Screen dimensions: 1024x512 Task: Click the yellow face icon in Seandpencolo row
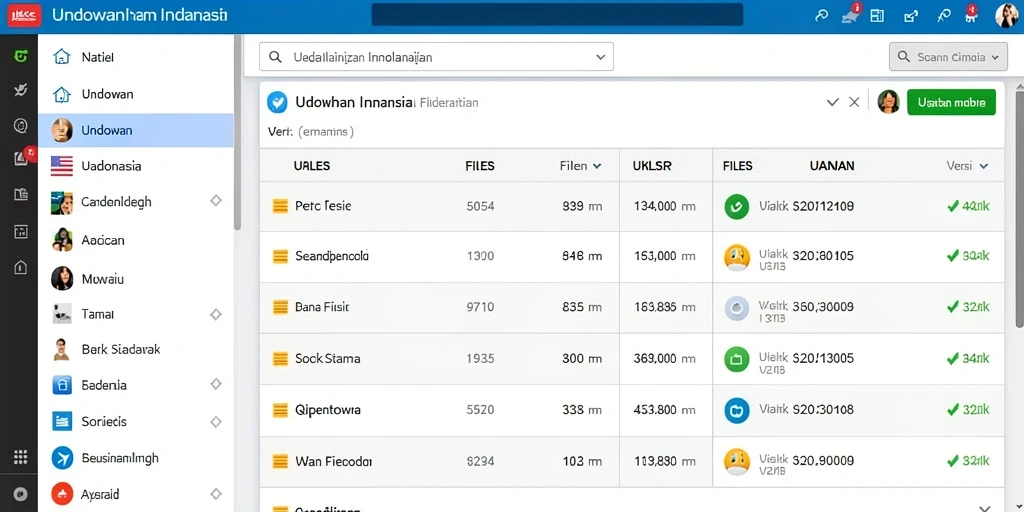point(737,257)
